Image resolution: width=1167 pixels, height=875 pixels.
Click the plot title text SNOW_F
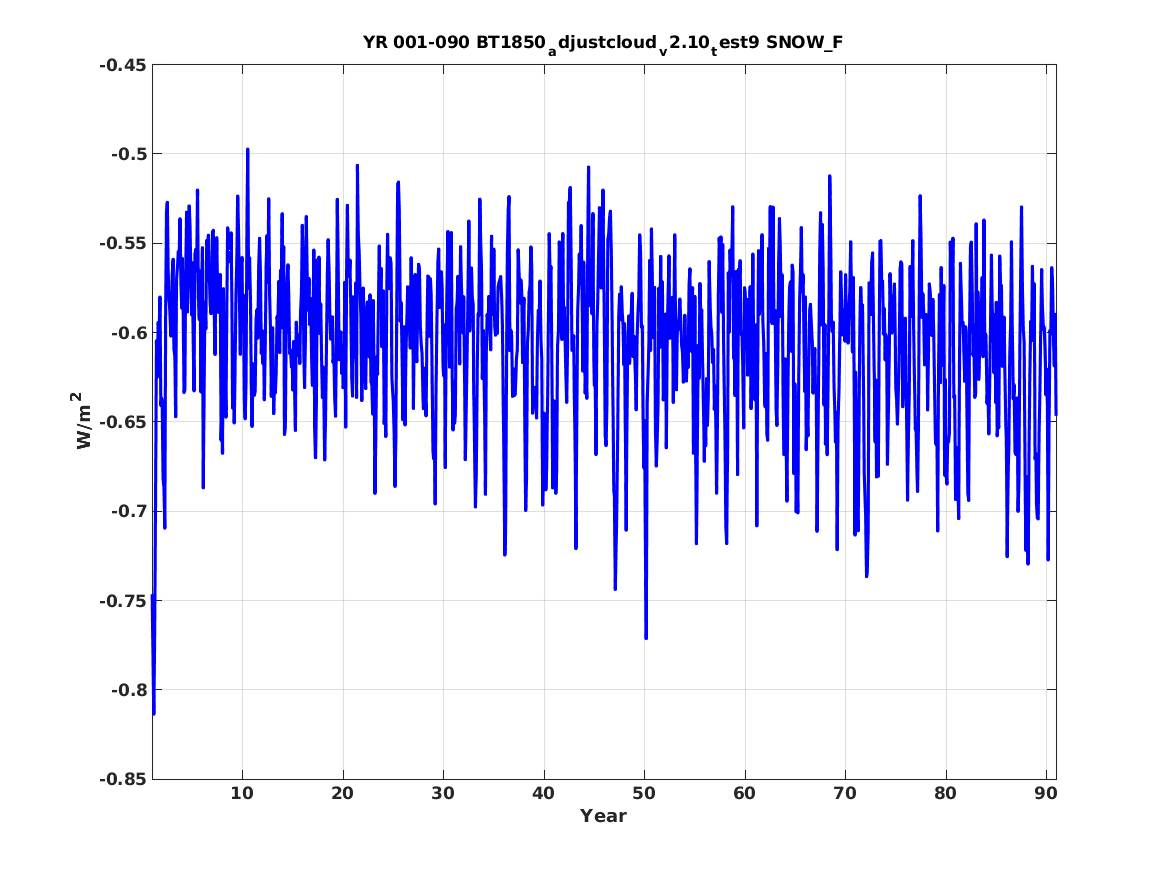[x=805, y=42]
